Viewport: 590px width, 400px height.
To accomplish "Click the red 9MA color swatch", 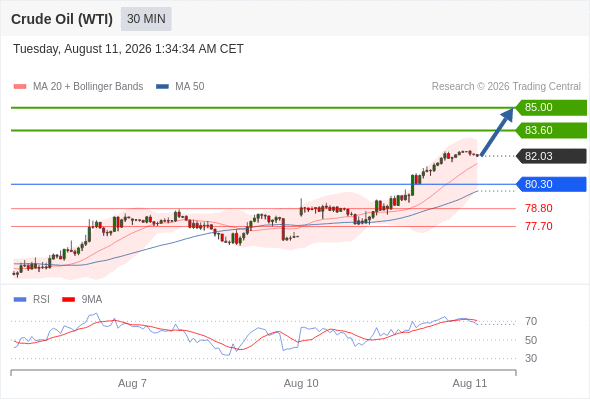I will pyautogui.click(x=68, y=300).
